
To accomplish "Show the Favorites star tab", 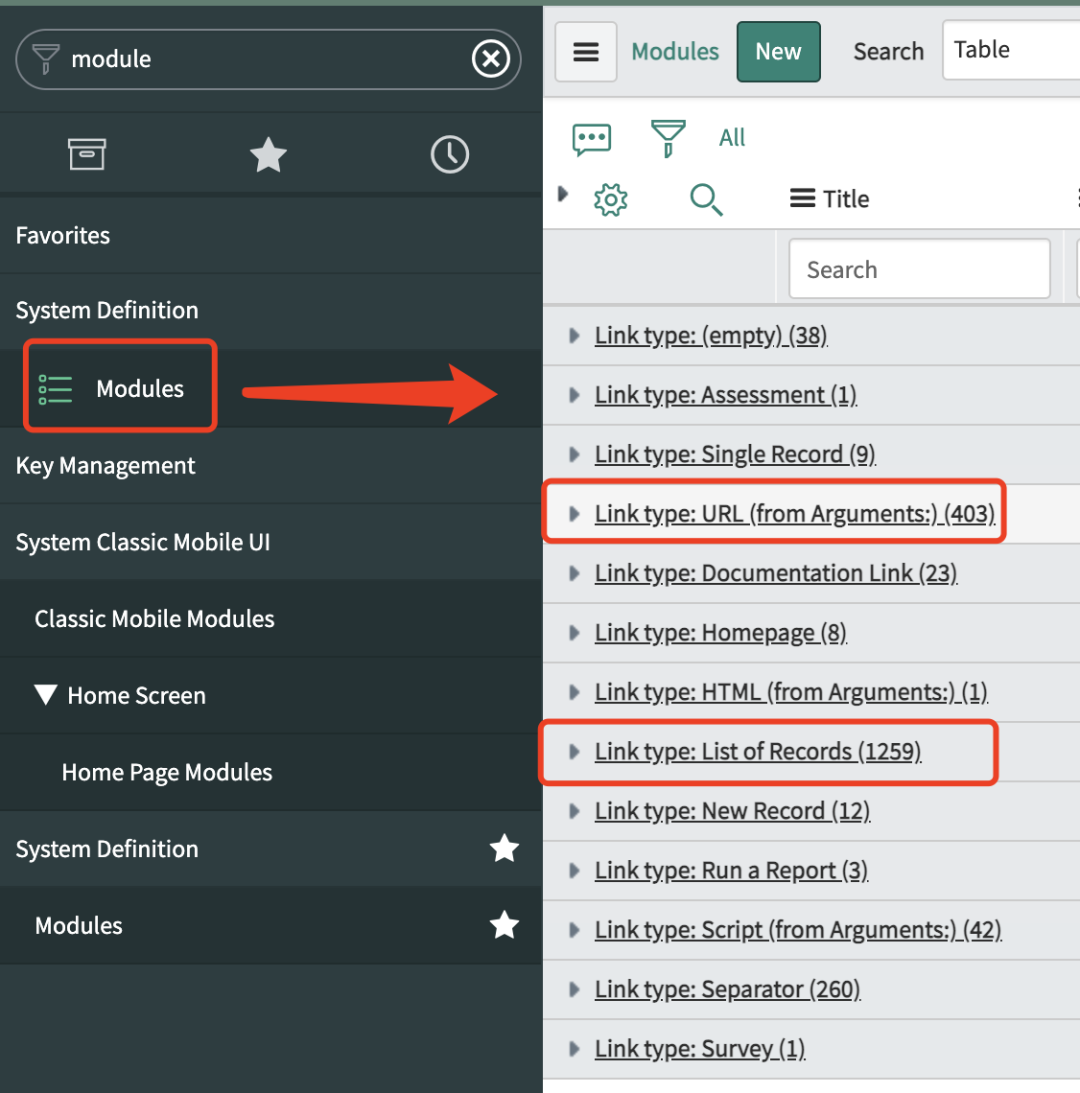I will 268,155.
